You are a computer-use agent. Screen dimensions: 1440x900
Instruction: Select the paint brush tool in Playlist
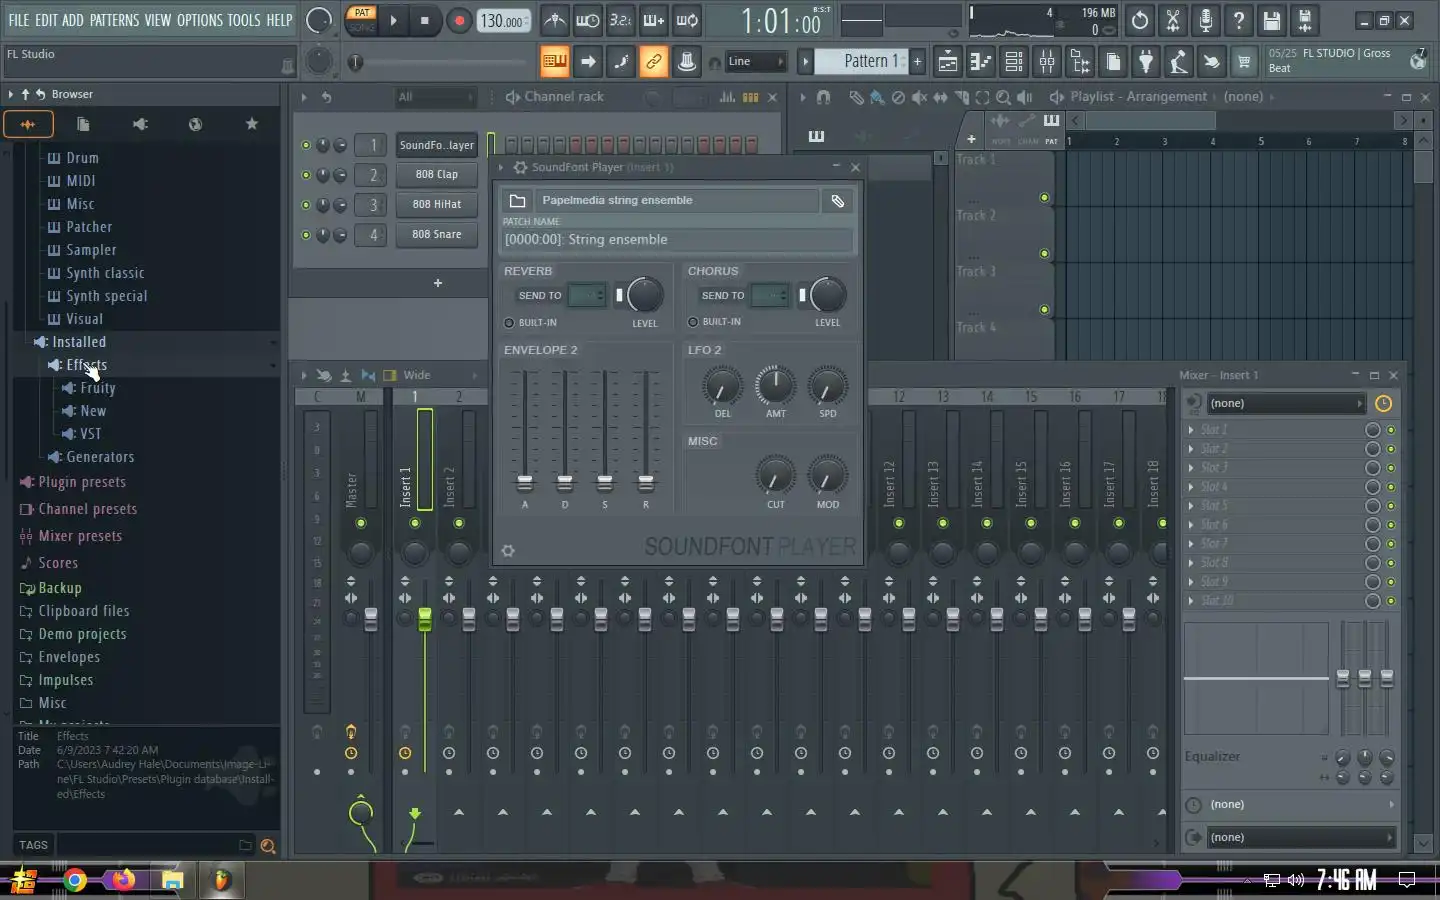pos(876,97)
